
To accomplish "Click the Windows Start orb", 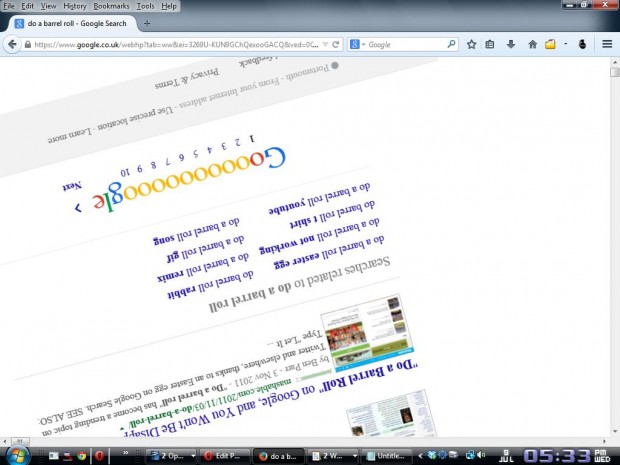I will pyautogui.click(x=17, y=455).
